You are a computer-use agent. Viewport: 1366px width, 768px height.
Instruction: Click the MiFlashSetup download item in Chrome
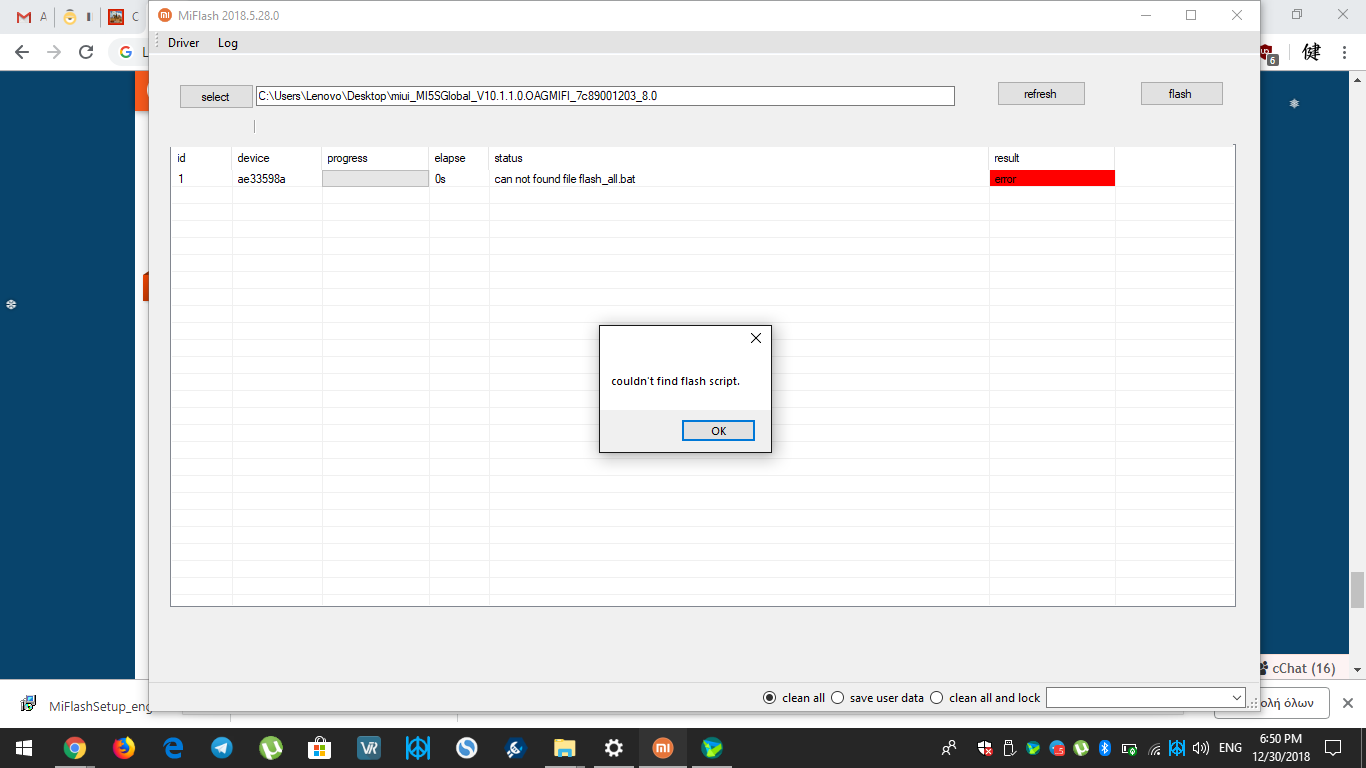tap(86, 705)
